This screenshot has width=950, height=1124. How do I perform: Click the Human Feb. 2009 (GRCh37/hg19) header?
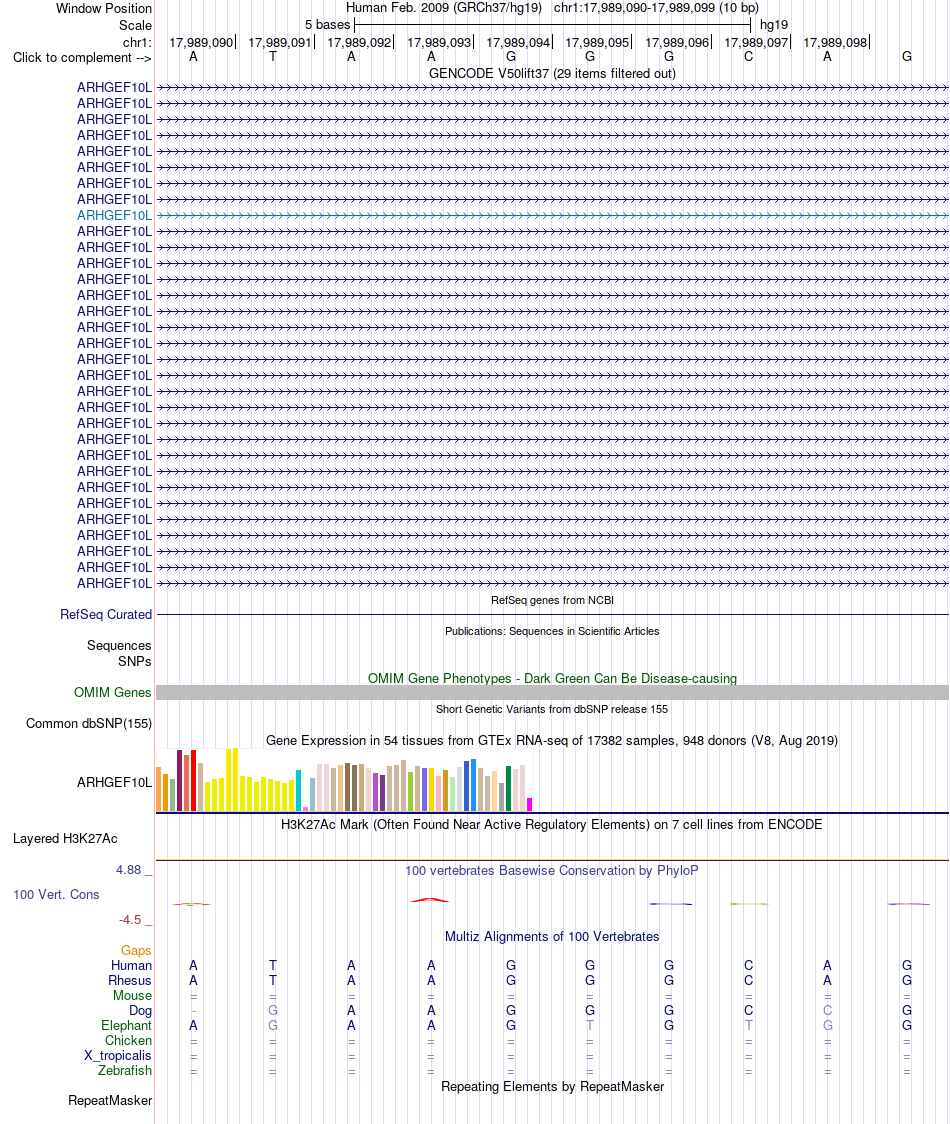coord(444,8)
